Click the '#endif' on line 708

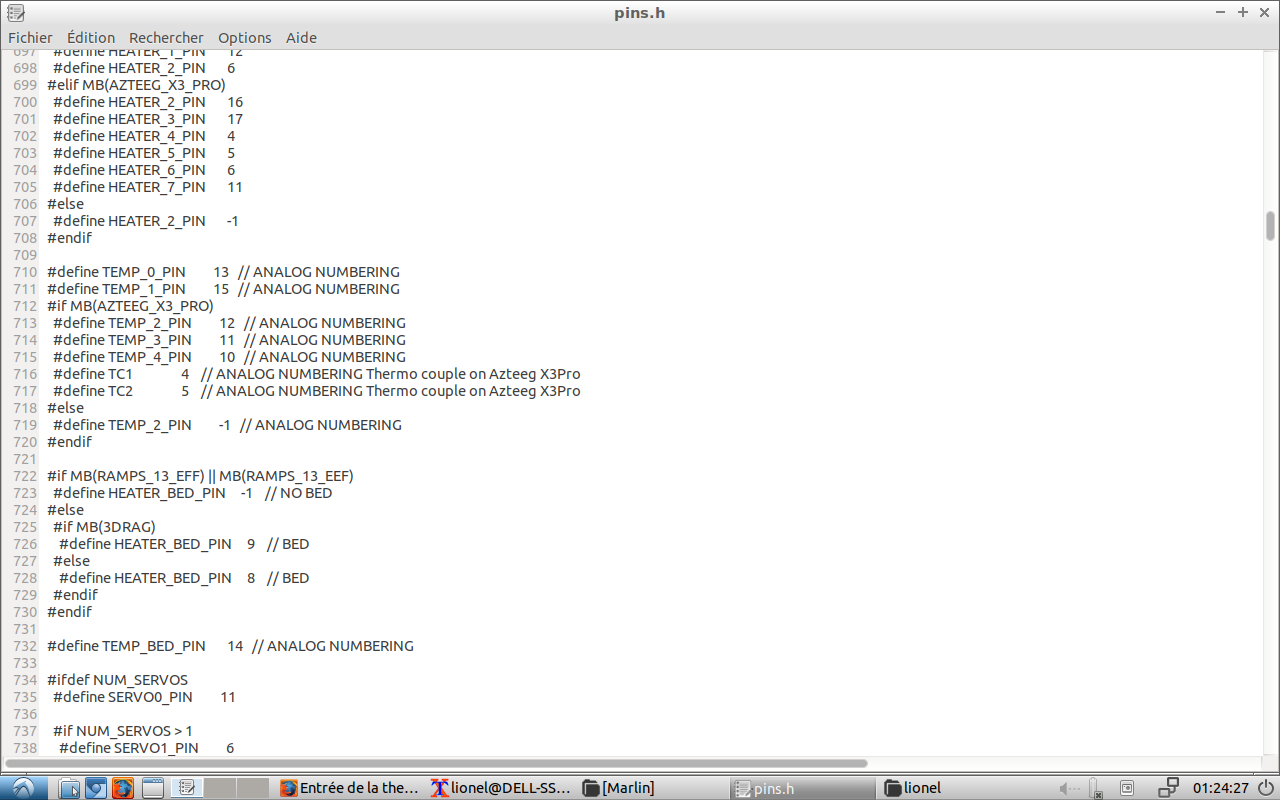[69, 238]
